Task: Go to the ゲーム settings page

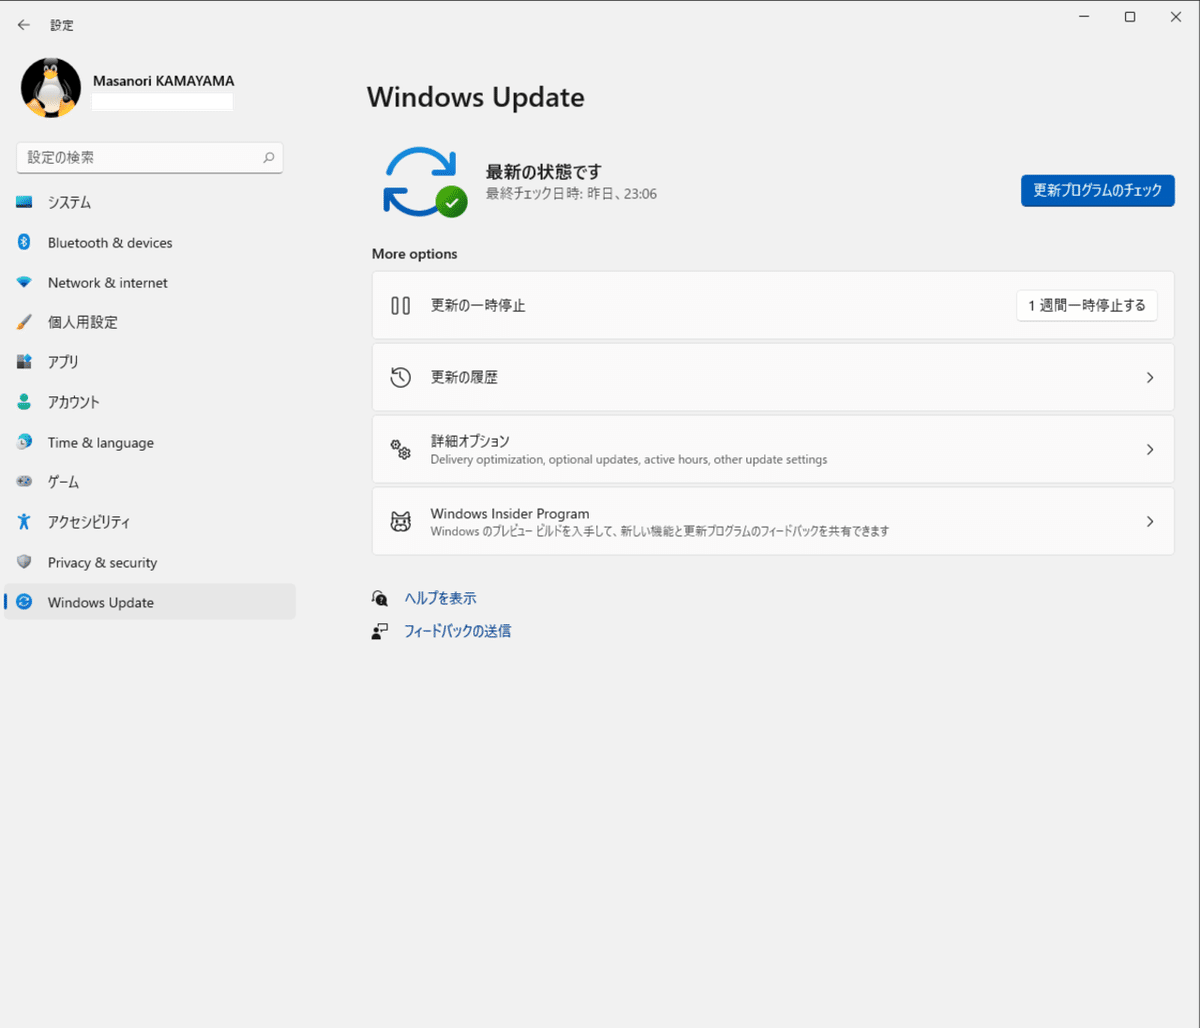Action: pyautogui.click(x=150, y=482)
